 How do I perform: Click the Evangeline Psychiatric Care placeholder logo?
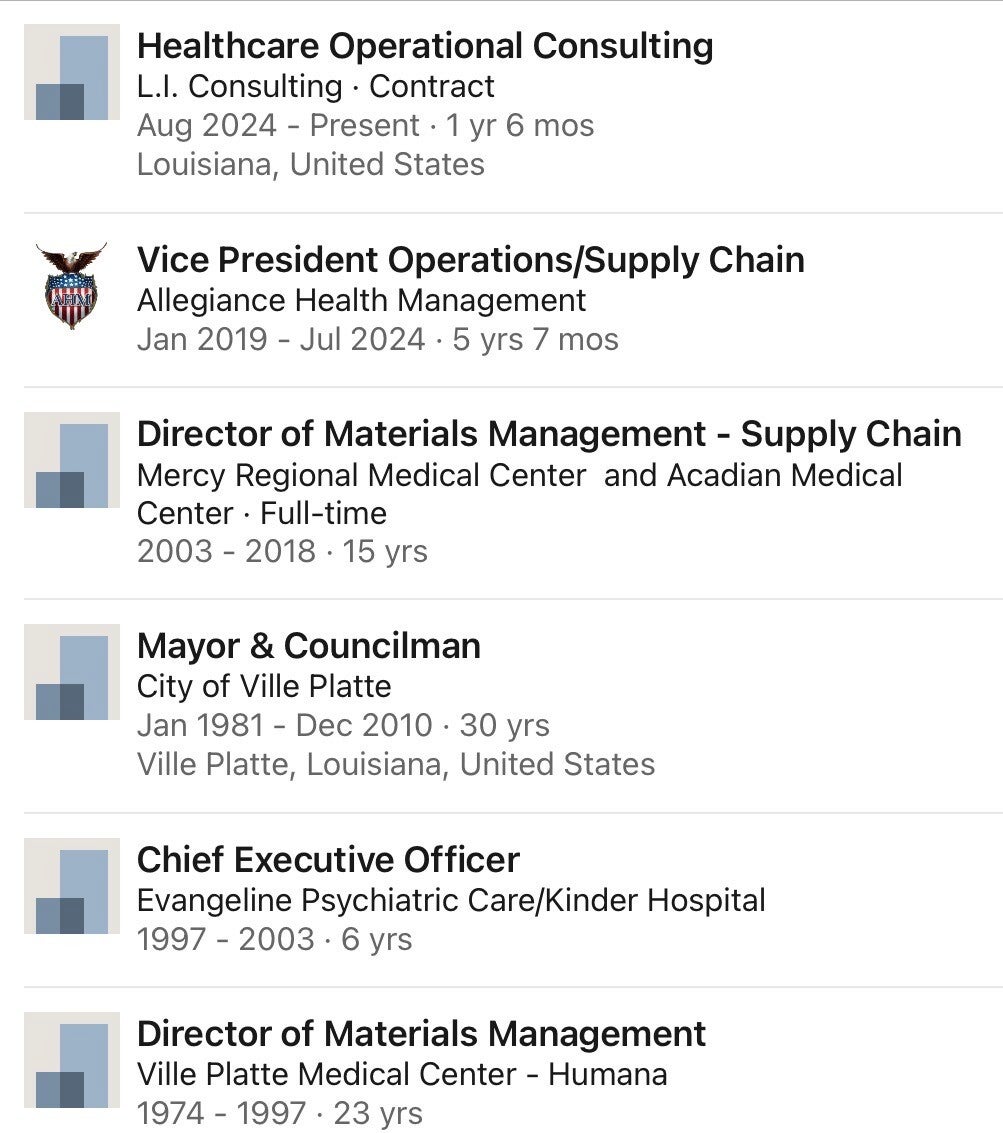coord(72,886)
